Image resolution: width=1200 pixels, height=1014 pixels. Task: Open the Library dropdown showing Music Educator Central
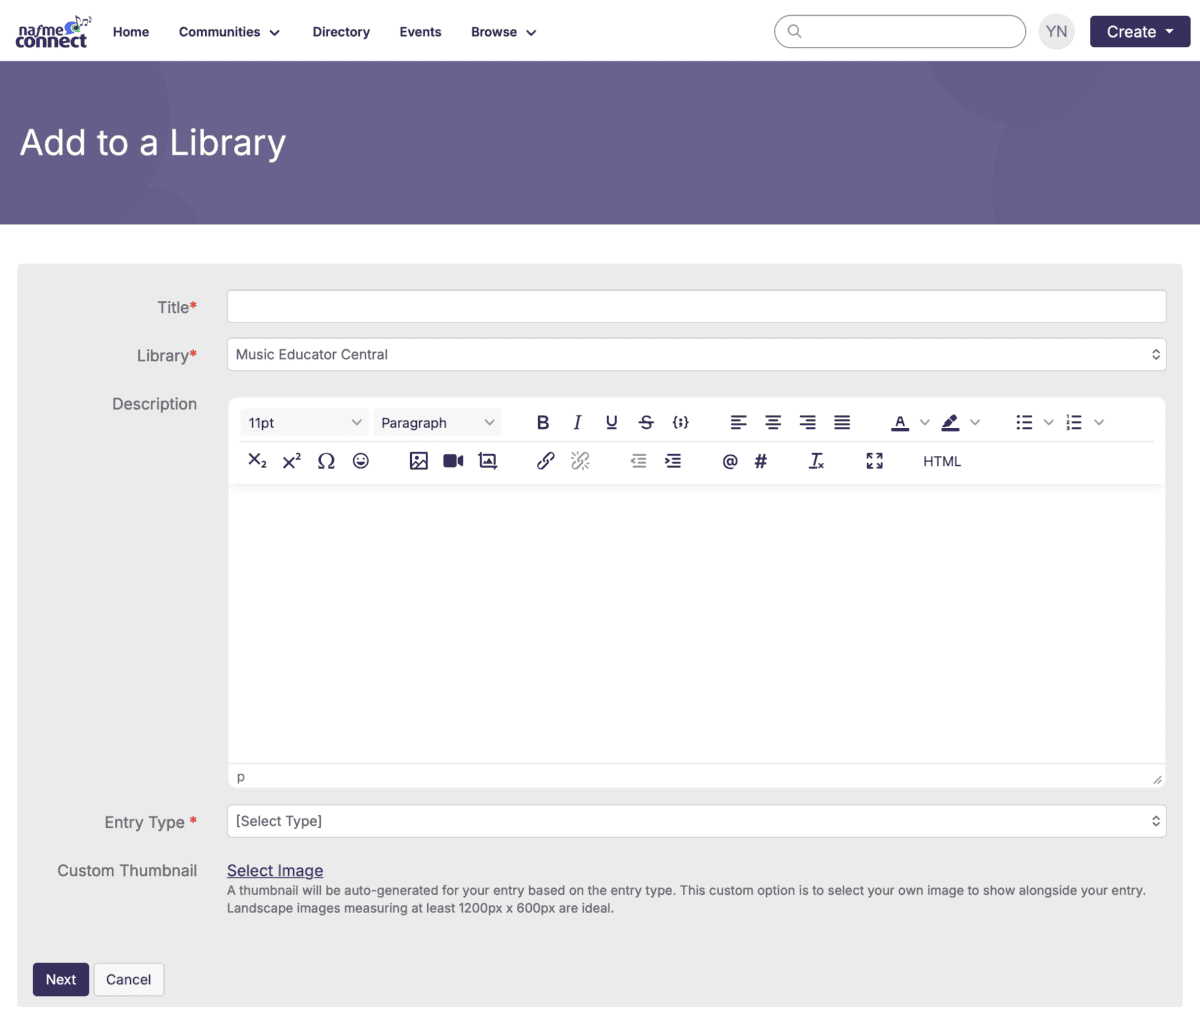[696, 354]
